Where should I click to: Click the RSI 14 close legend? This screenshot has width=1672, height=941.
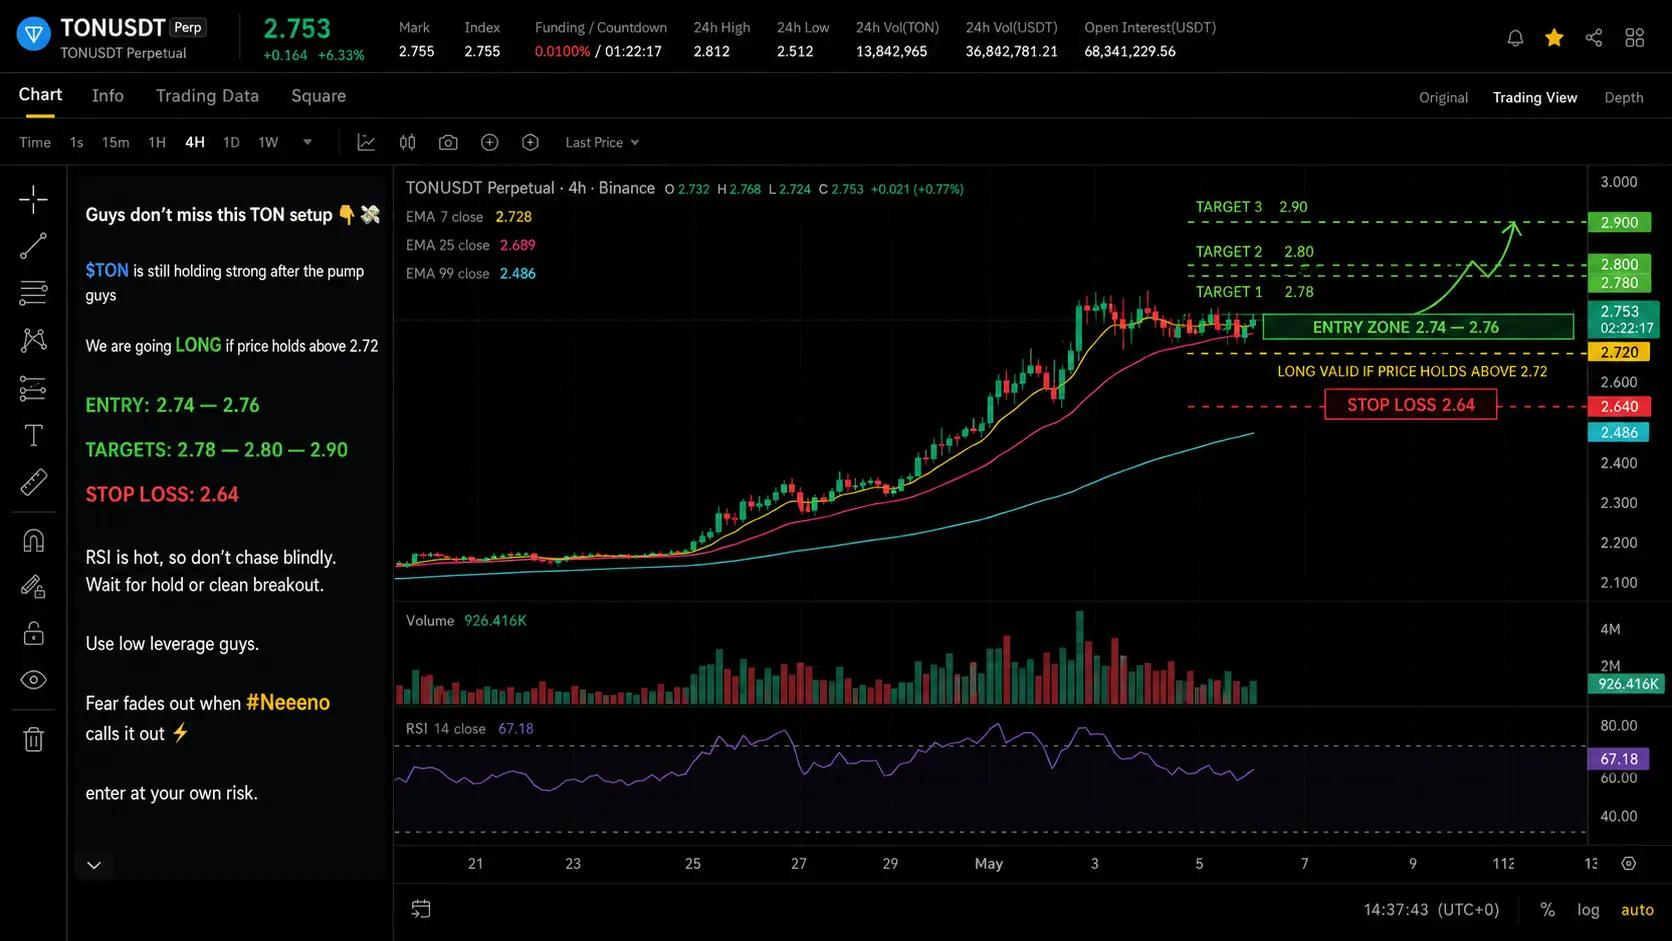tap(470, 729)
